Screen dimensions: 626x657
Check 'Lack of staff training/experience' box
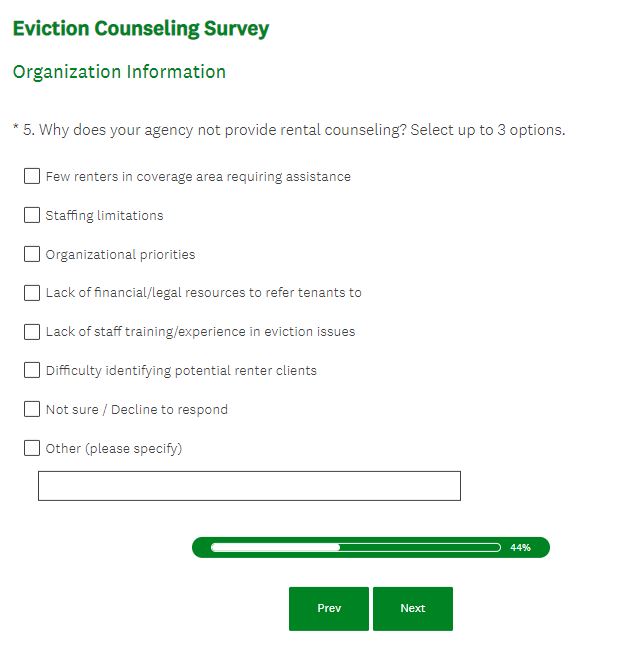pyautogui.click(x=32, y=331)
